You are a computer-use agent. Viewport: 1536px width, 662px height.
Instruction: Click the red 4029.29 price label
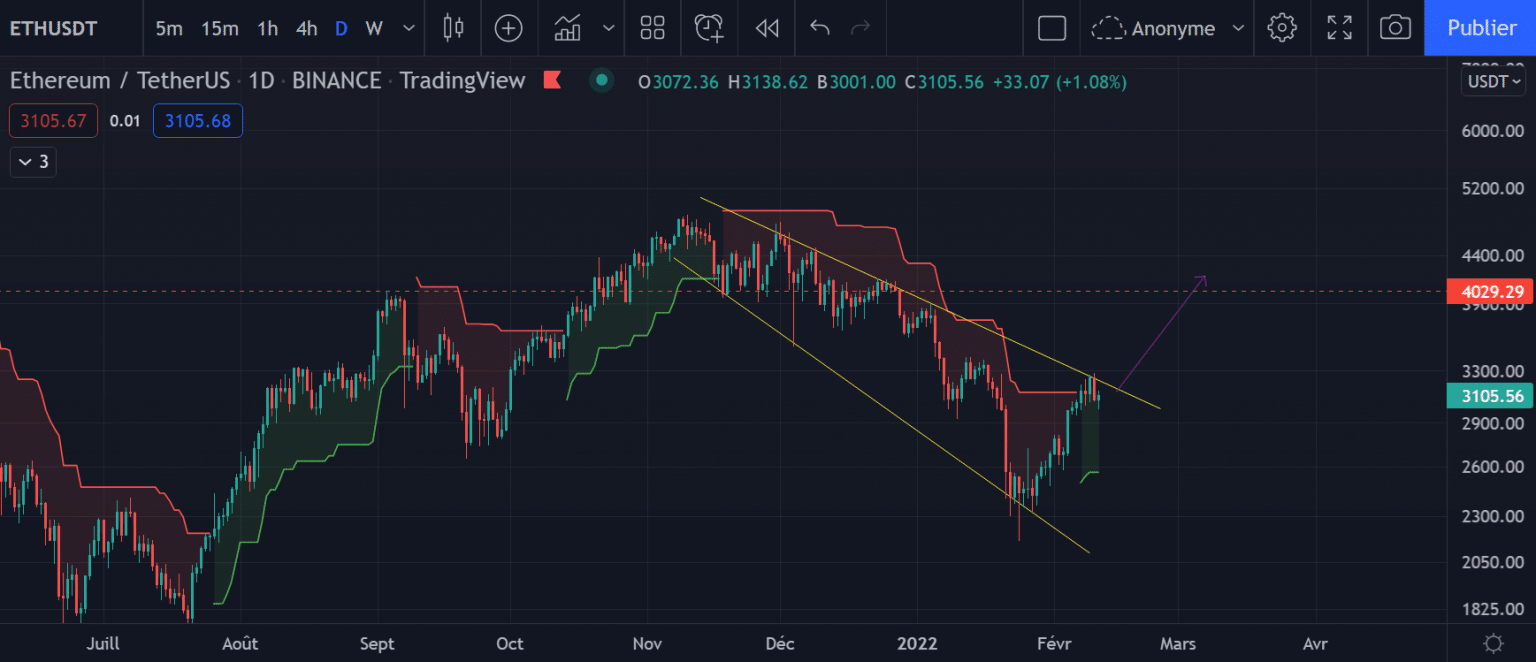click(1490, 292)
